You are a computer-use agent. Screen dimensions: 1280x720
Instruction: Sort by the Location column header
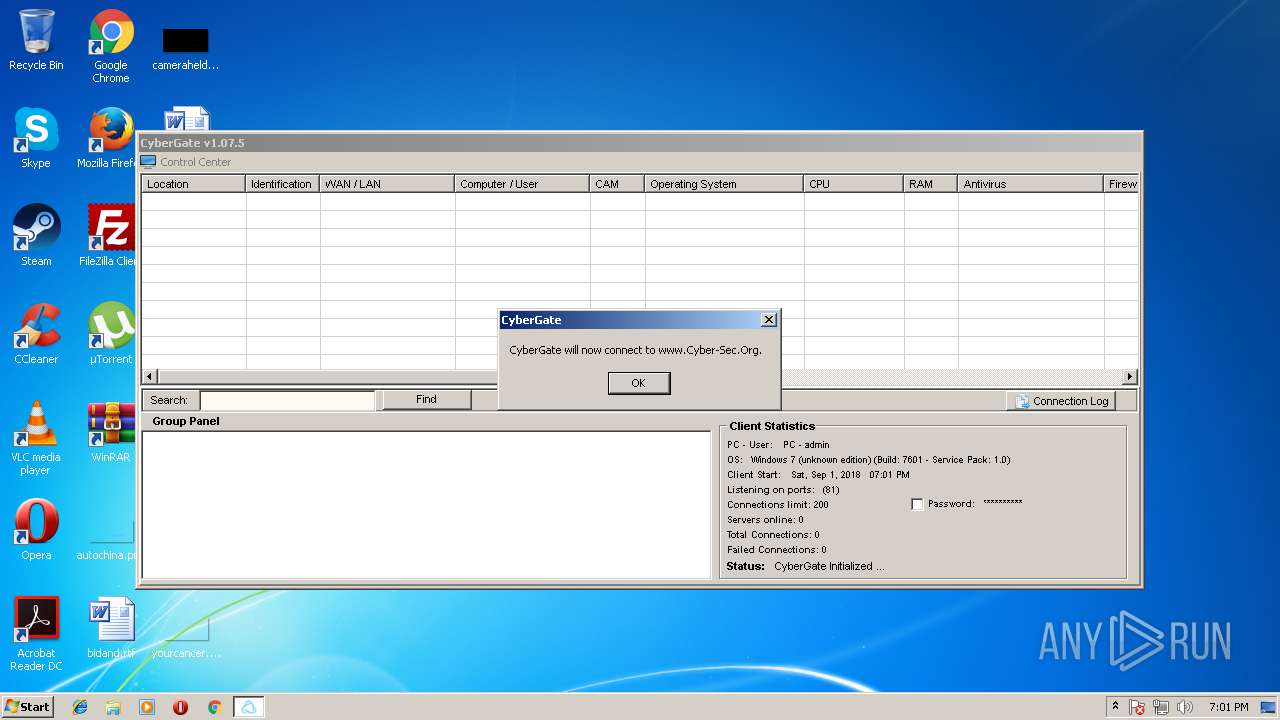point(193,184)
